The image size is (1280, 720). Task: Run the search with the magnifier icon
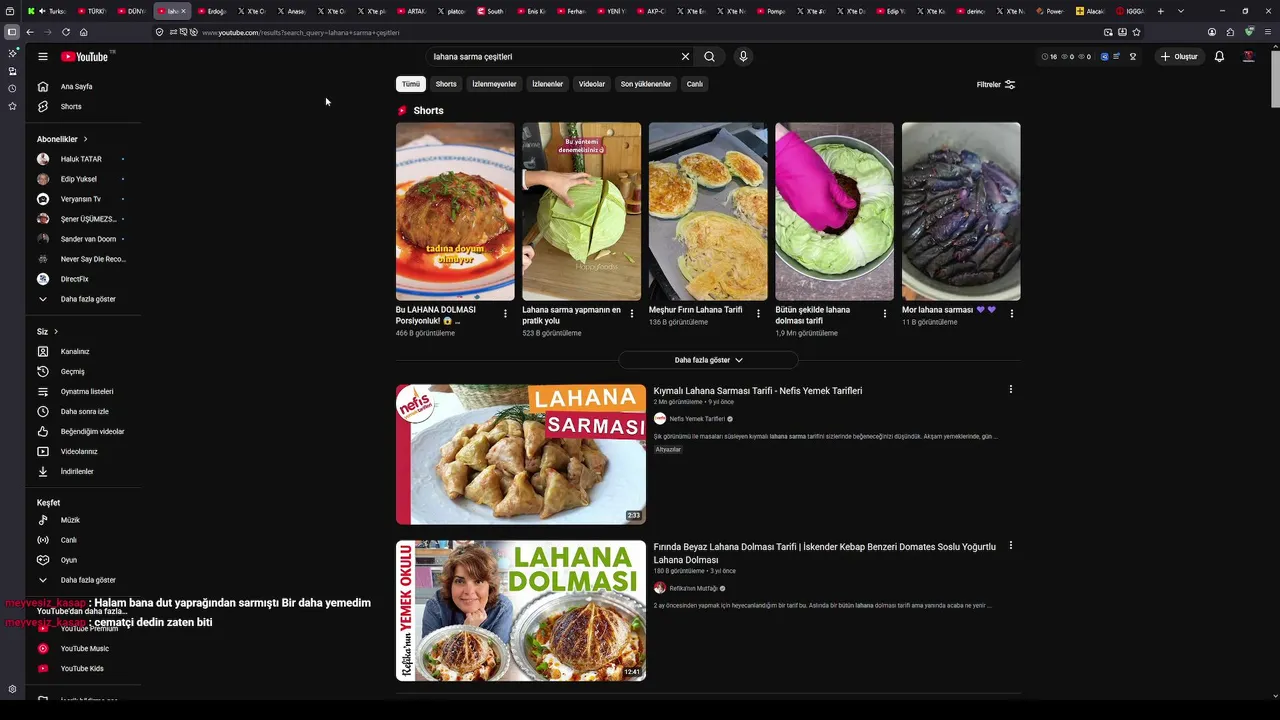point(709,57)
